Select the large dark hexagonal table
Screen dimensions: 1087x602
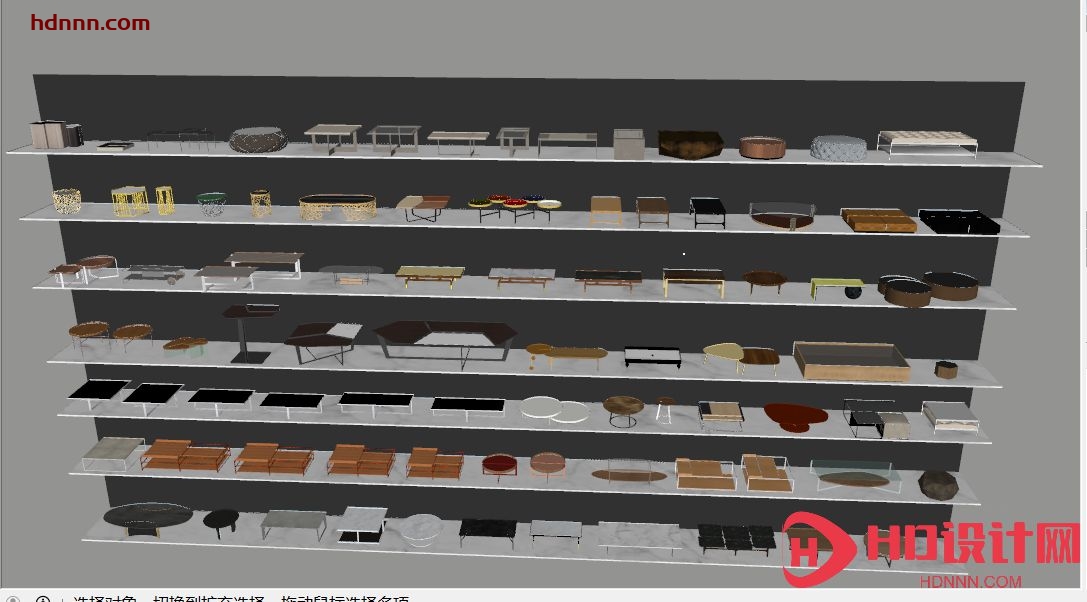click(x=445, y=343)
